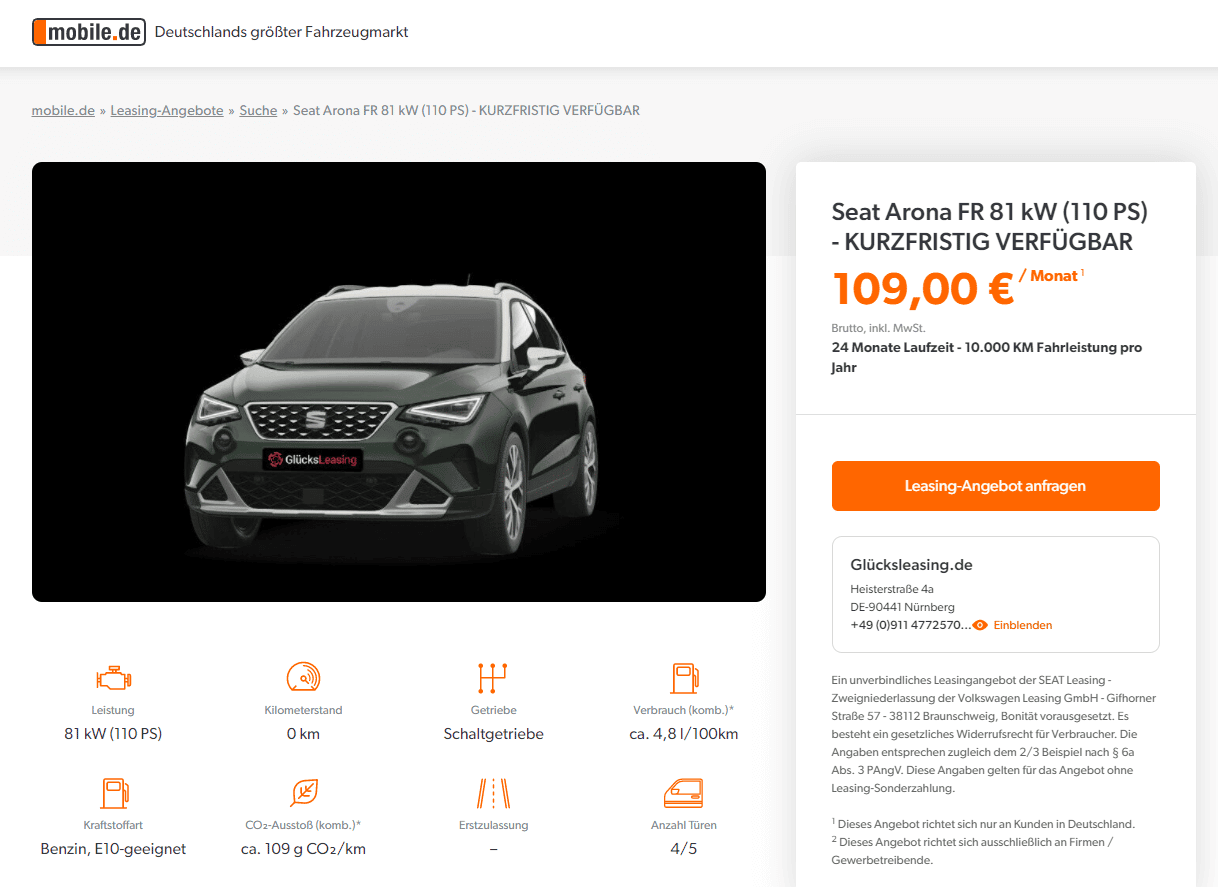Viewport: 1218px width, 887px height.
Task: Click the 109,00 € monthly price
Action: [x=923, y=289]
